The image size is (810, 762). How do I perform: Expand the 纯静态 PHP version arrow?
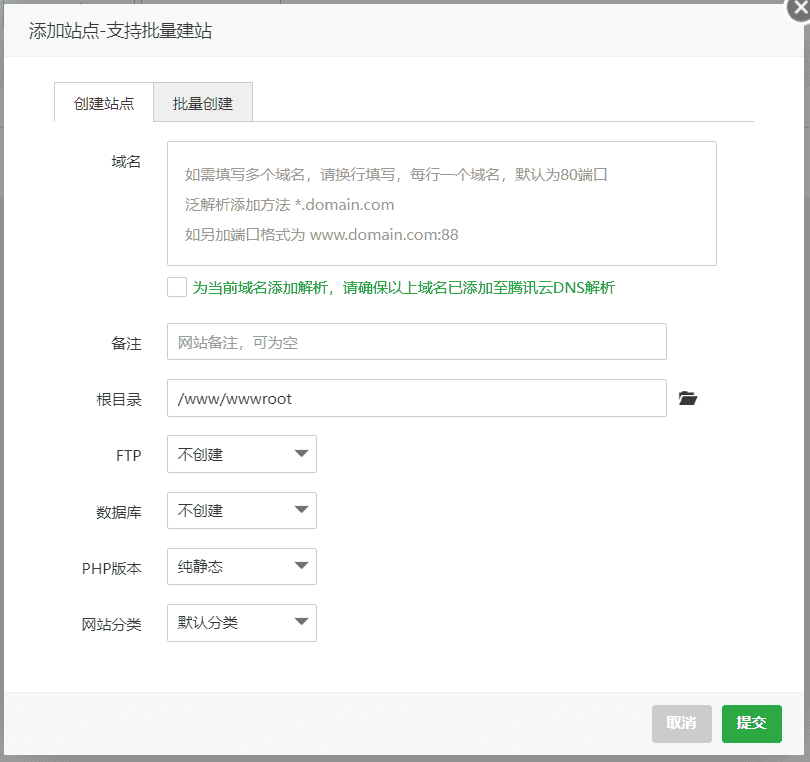click(303, 566)
